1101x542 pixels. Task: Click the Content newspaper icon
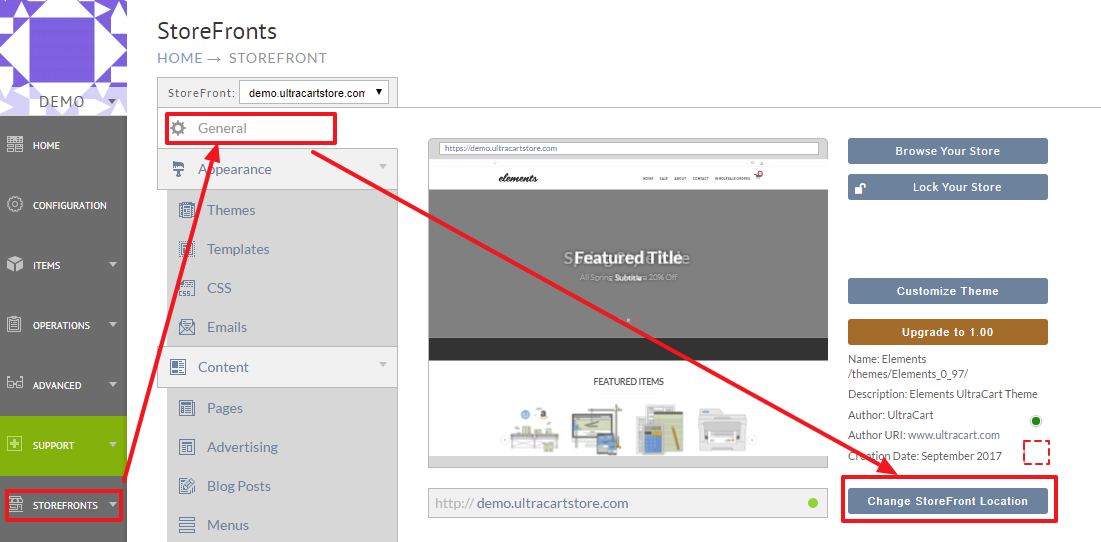(x=178, y=366)
